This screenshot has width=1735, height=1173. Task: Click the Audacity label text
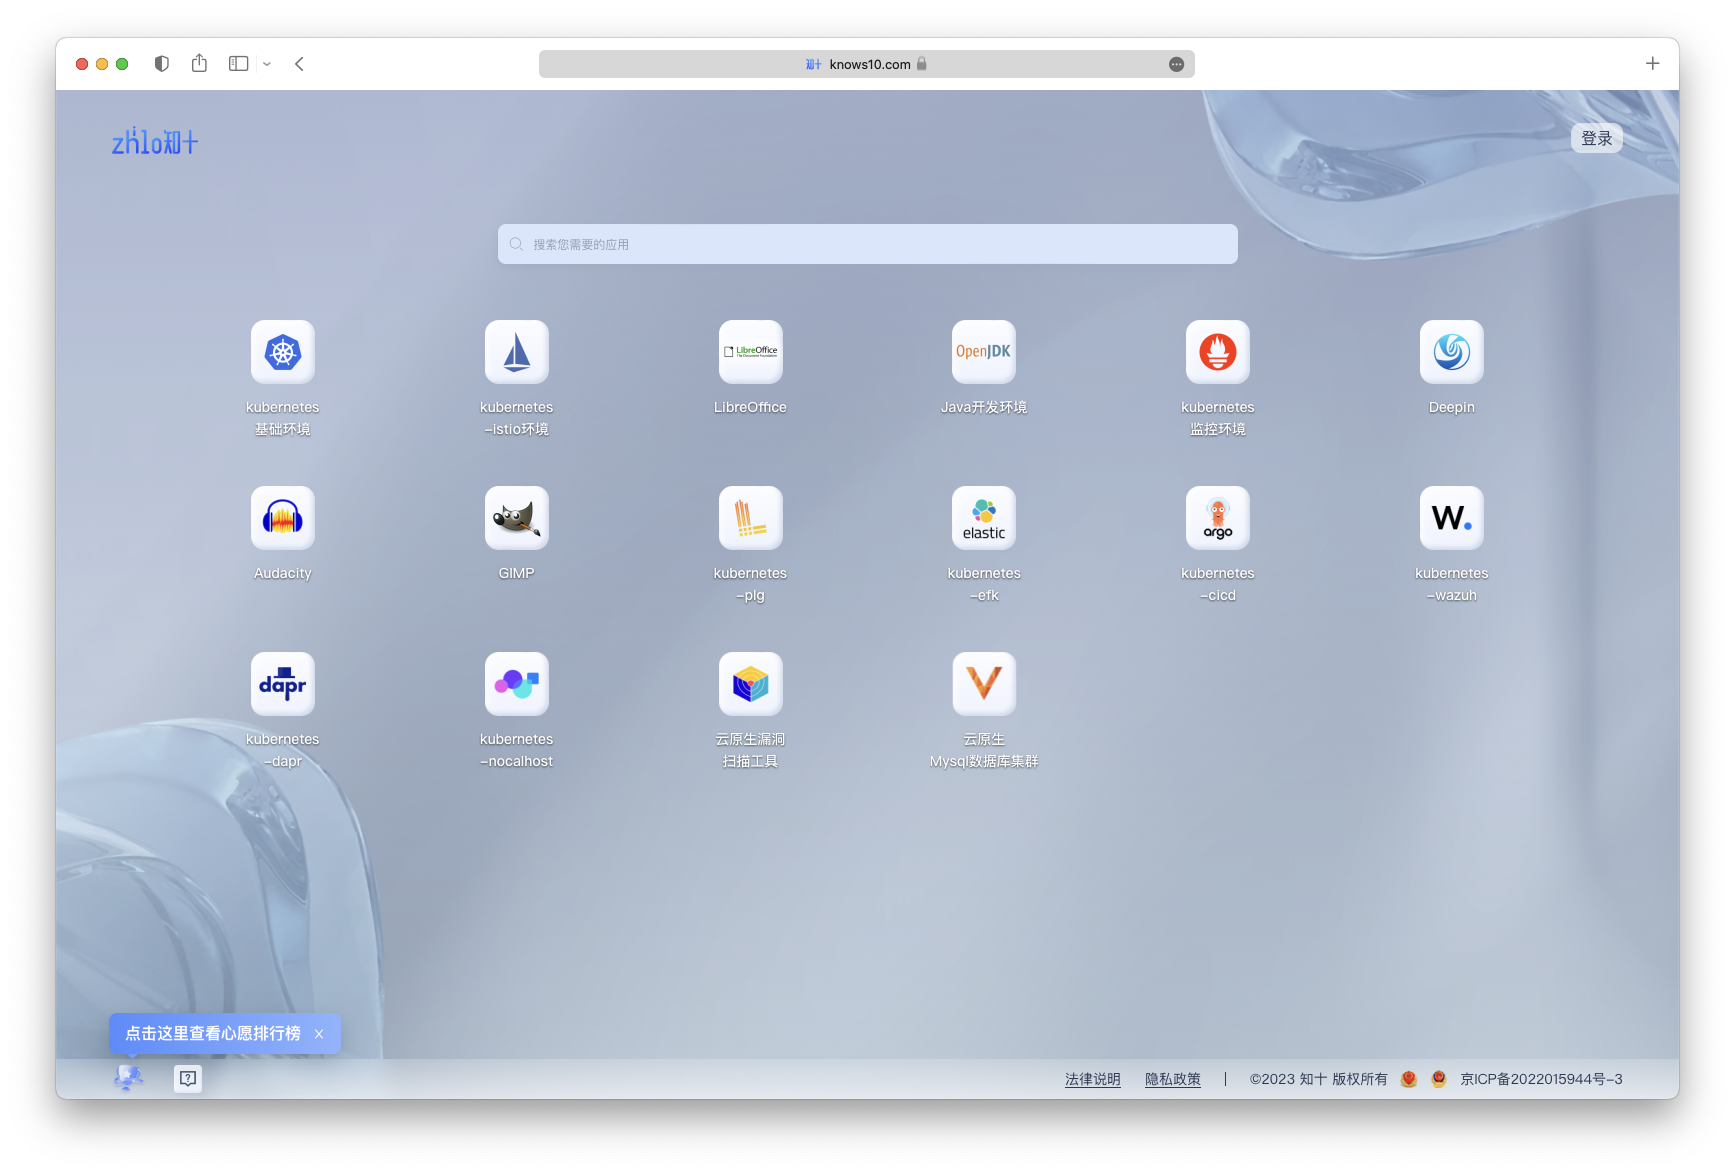click(283, 573)
